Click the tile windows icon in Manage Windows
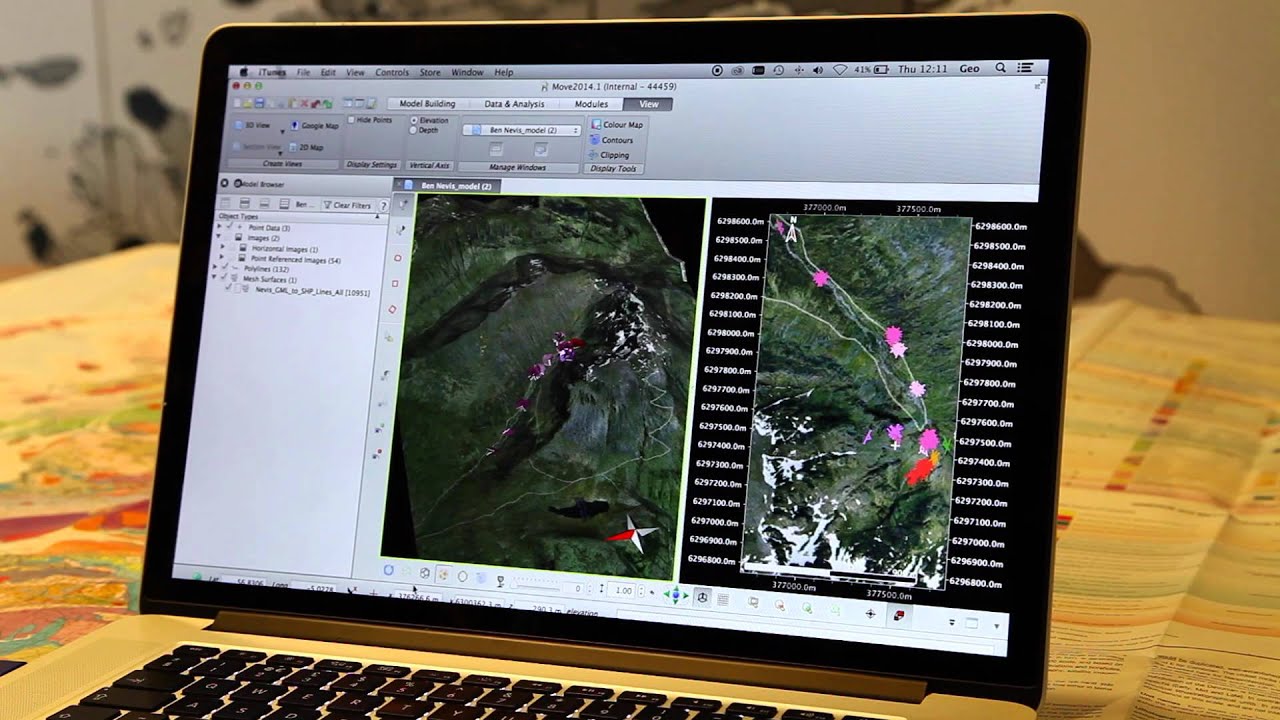 pyautogui.click(x=497, y=149)
